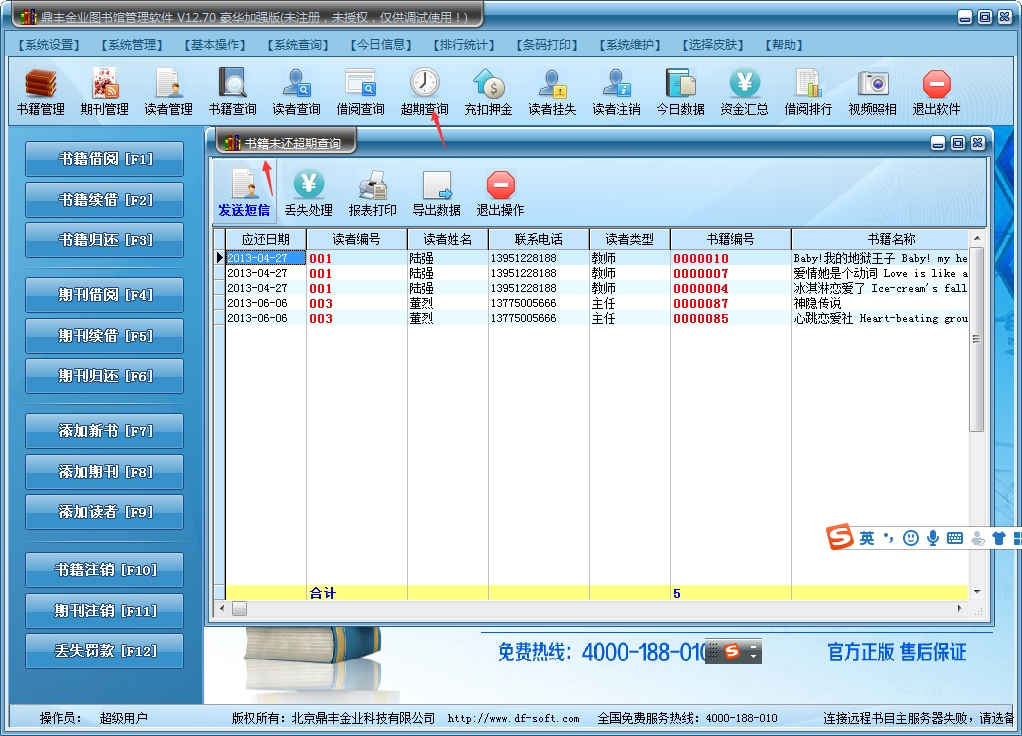Click 导出数据 export data icon
This screenshot has height=736, width=1022.
point(436,186)
